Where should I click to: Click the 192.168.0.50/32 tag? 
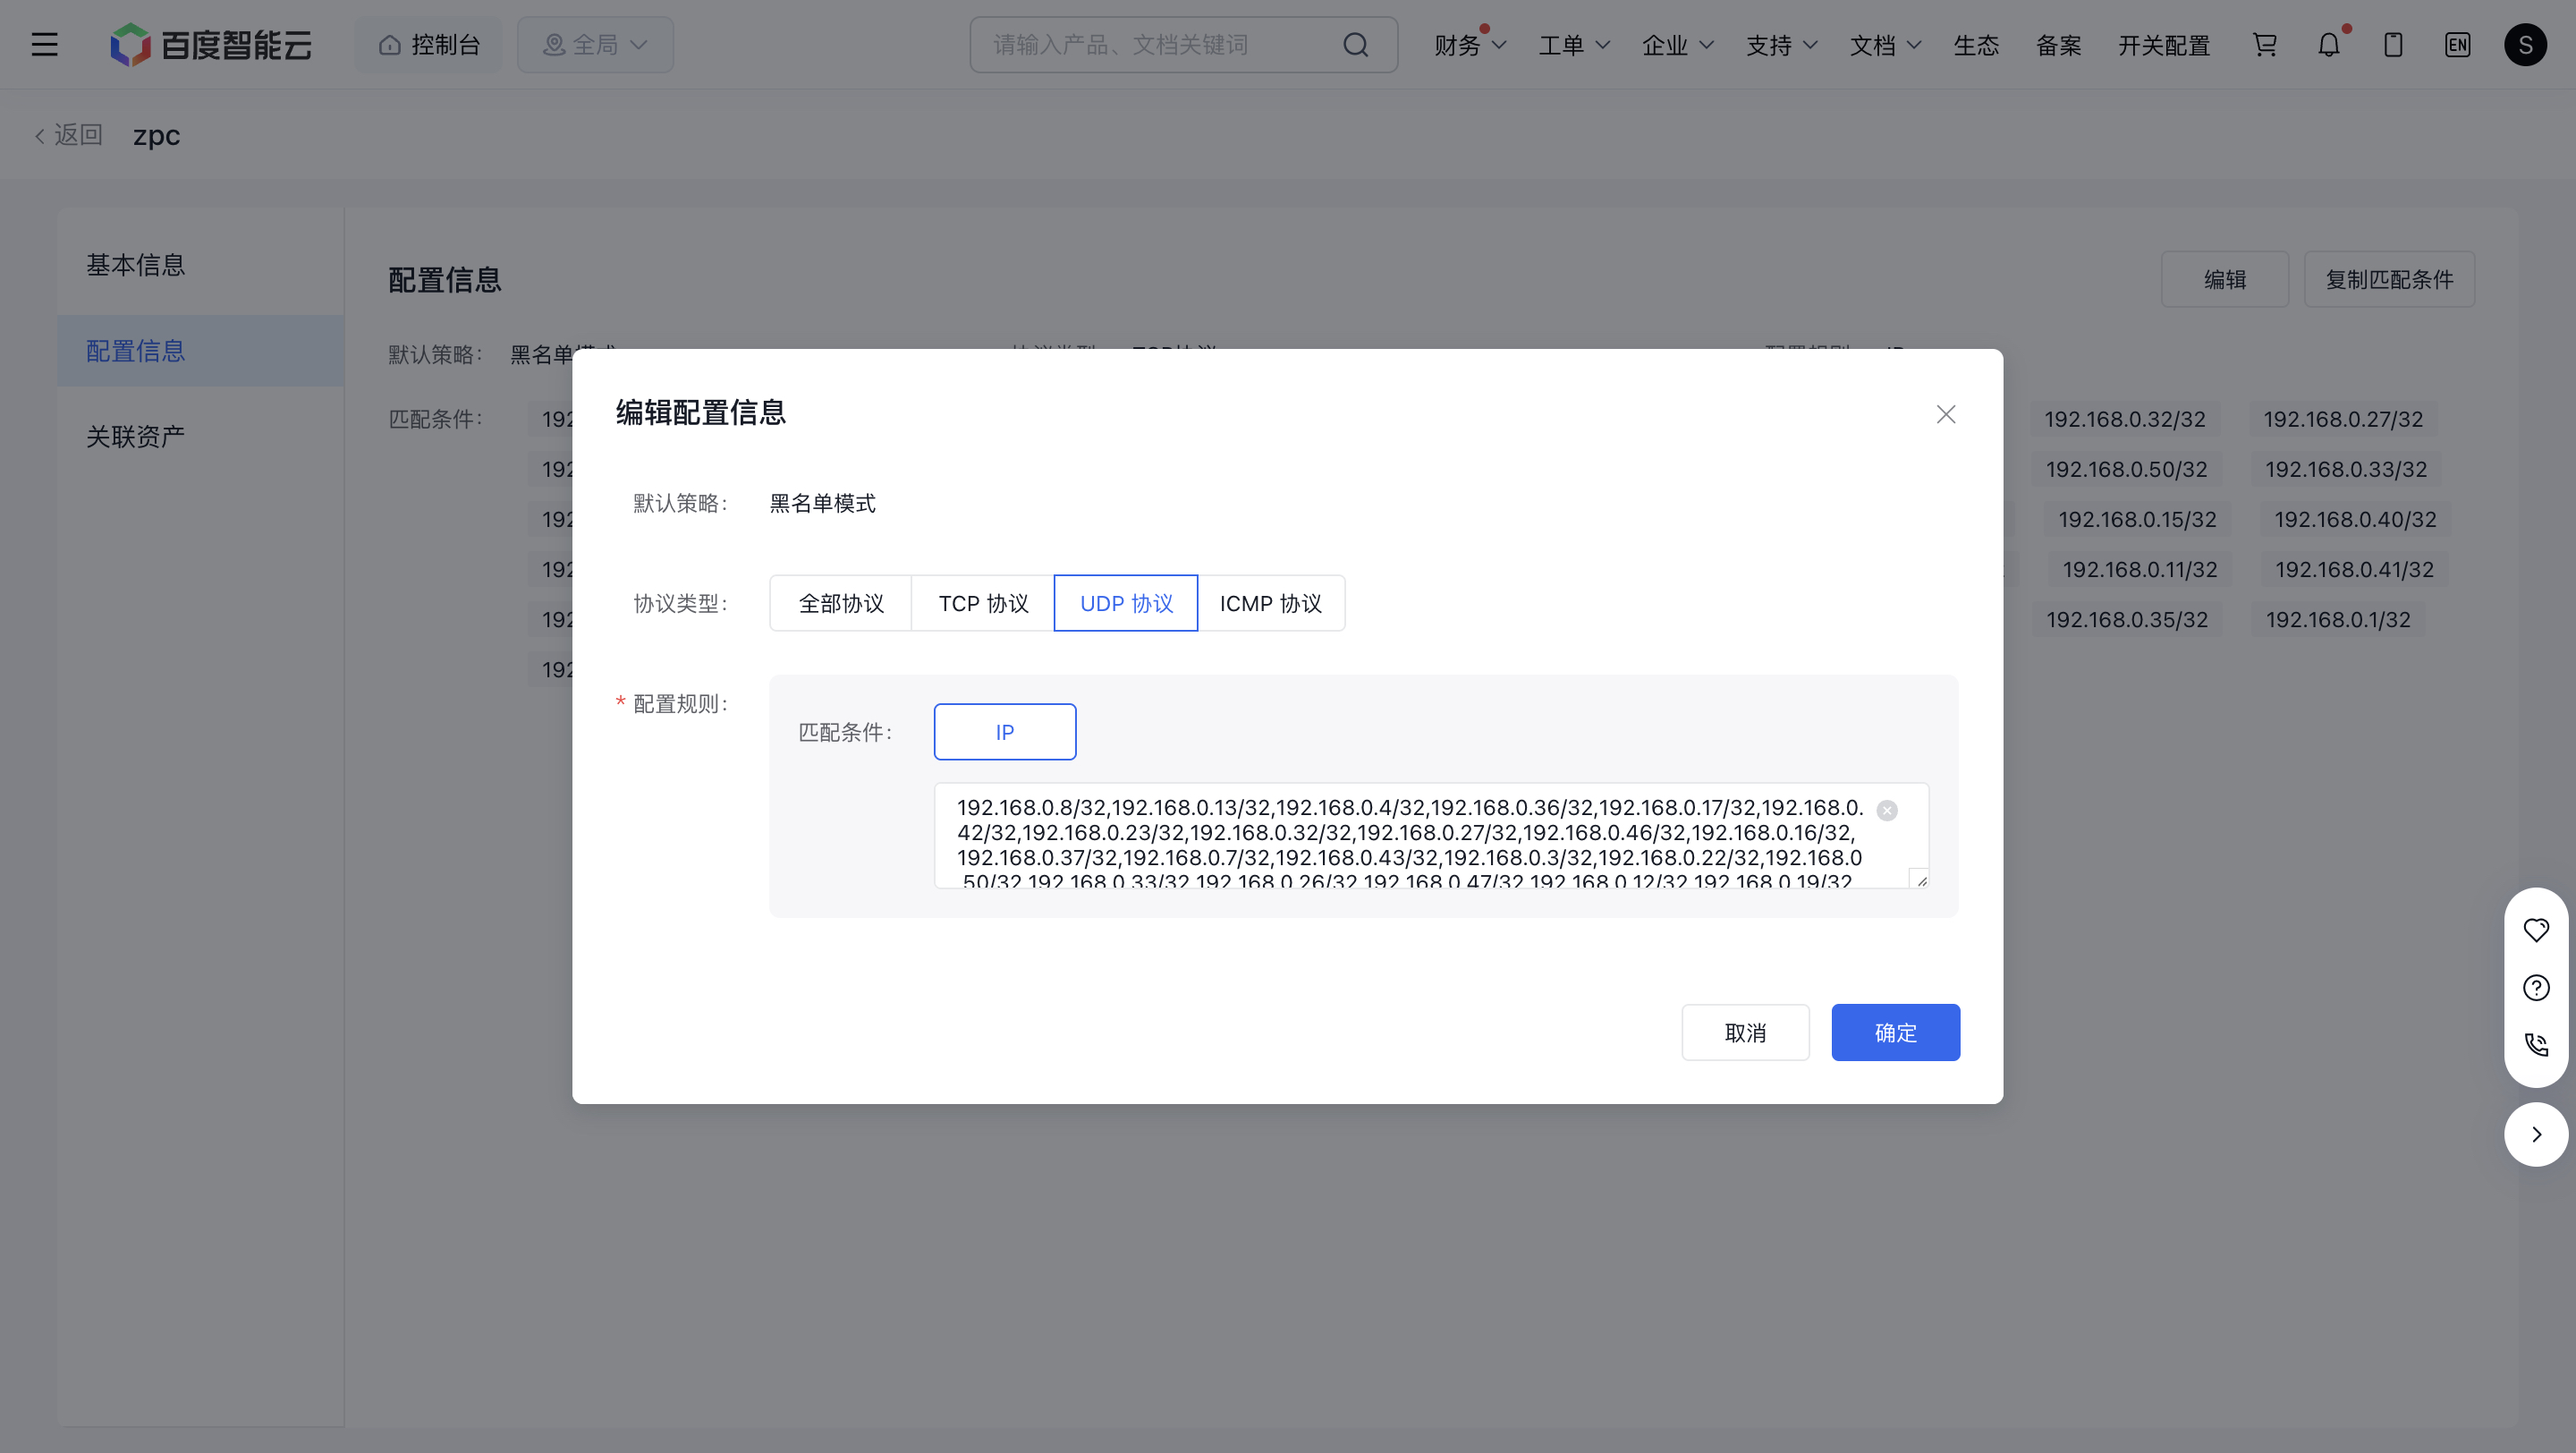tap(2126, 469)
